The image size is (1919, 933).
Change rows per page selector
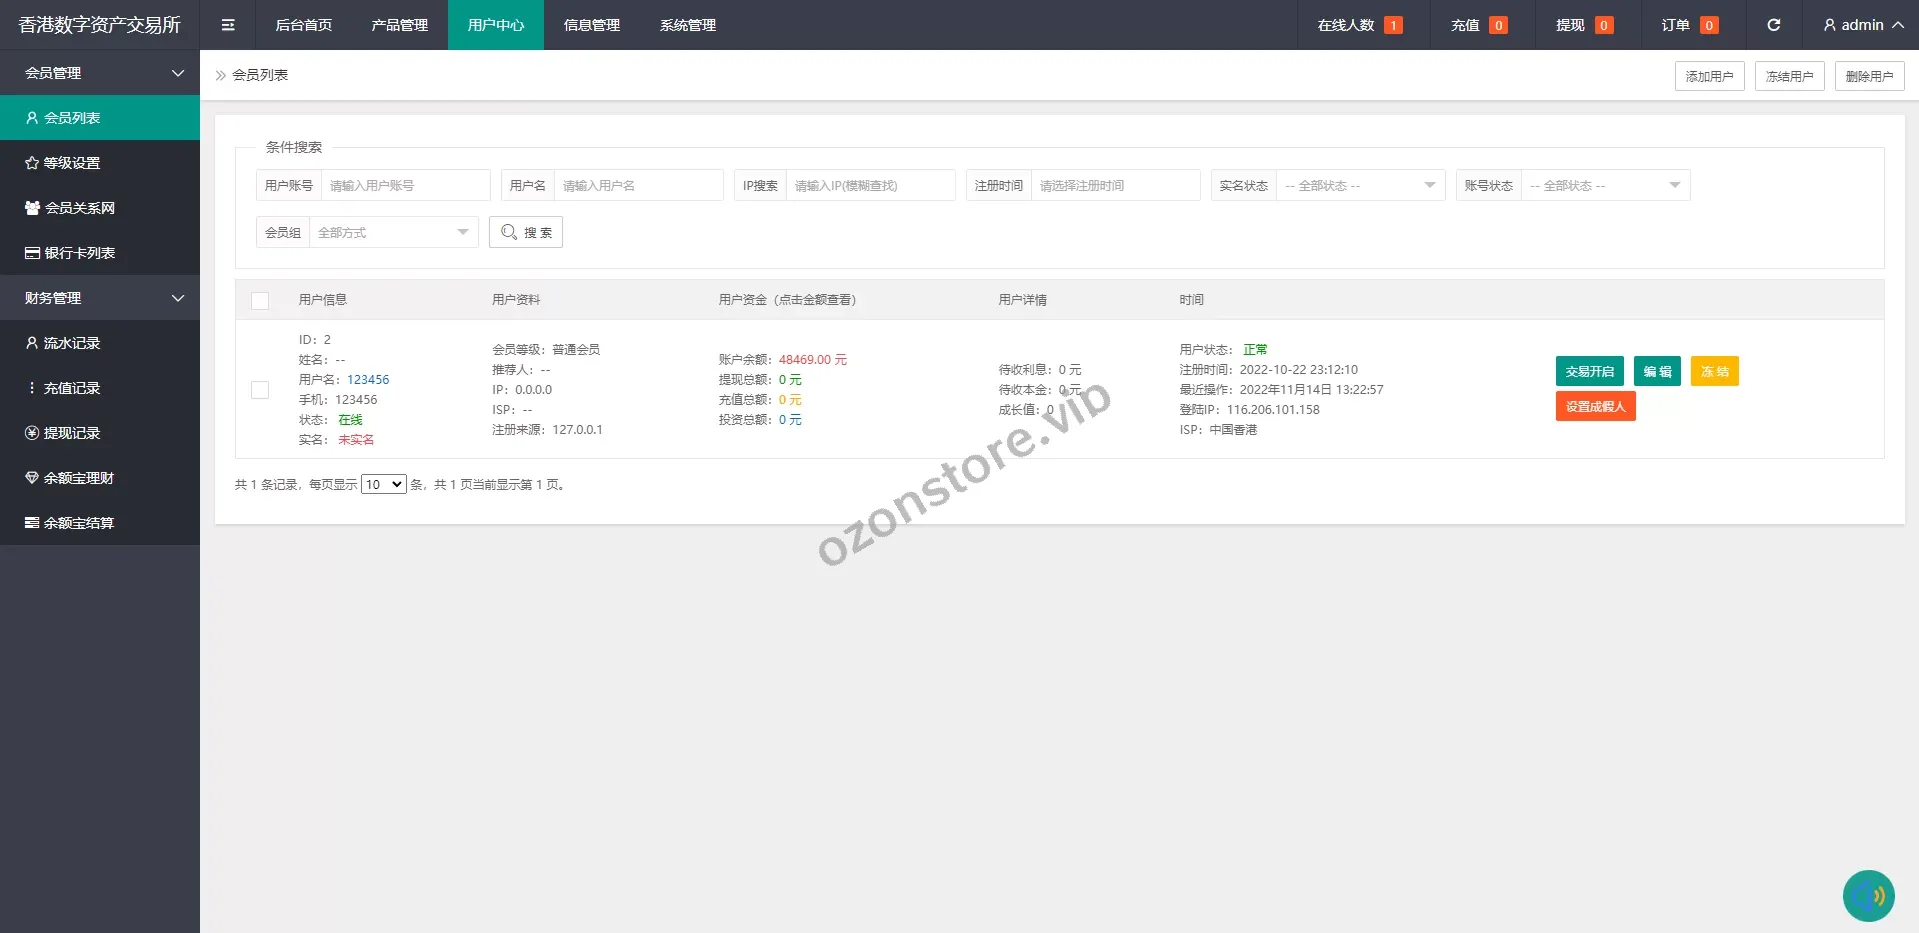(x=383, y=485)
